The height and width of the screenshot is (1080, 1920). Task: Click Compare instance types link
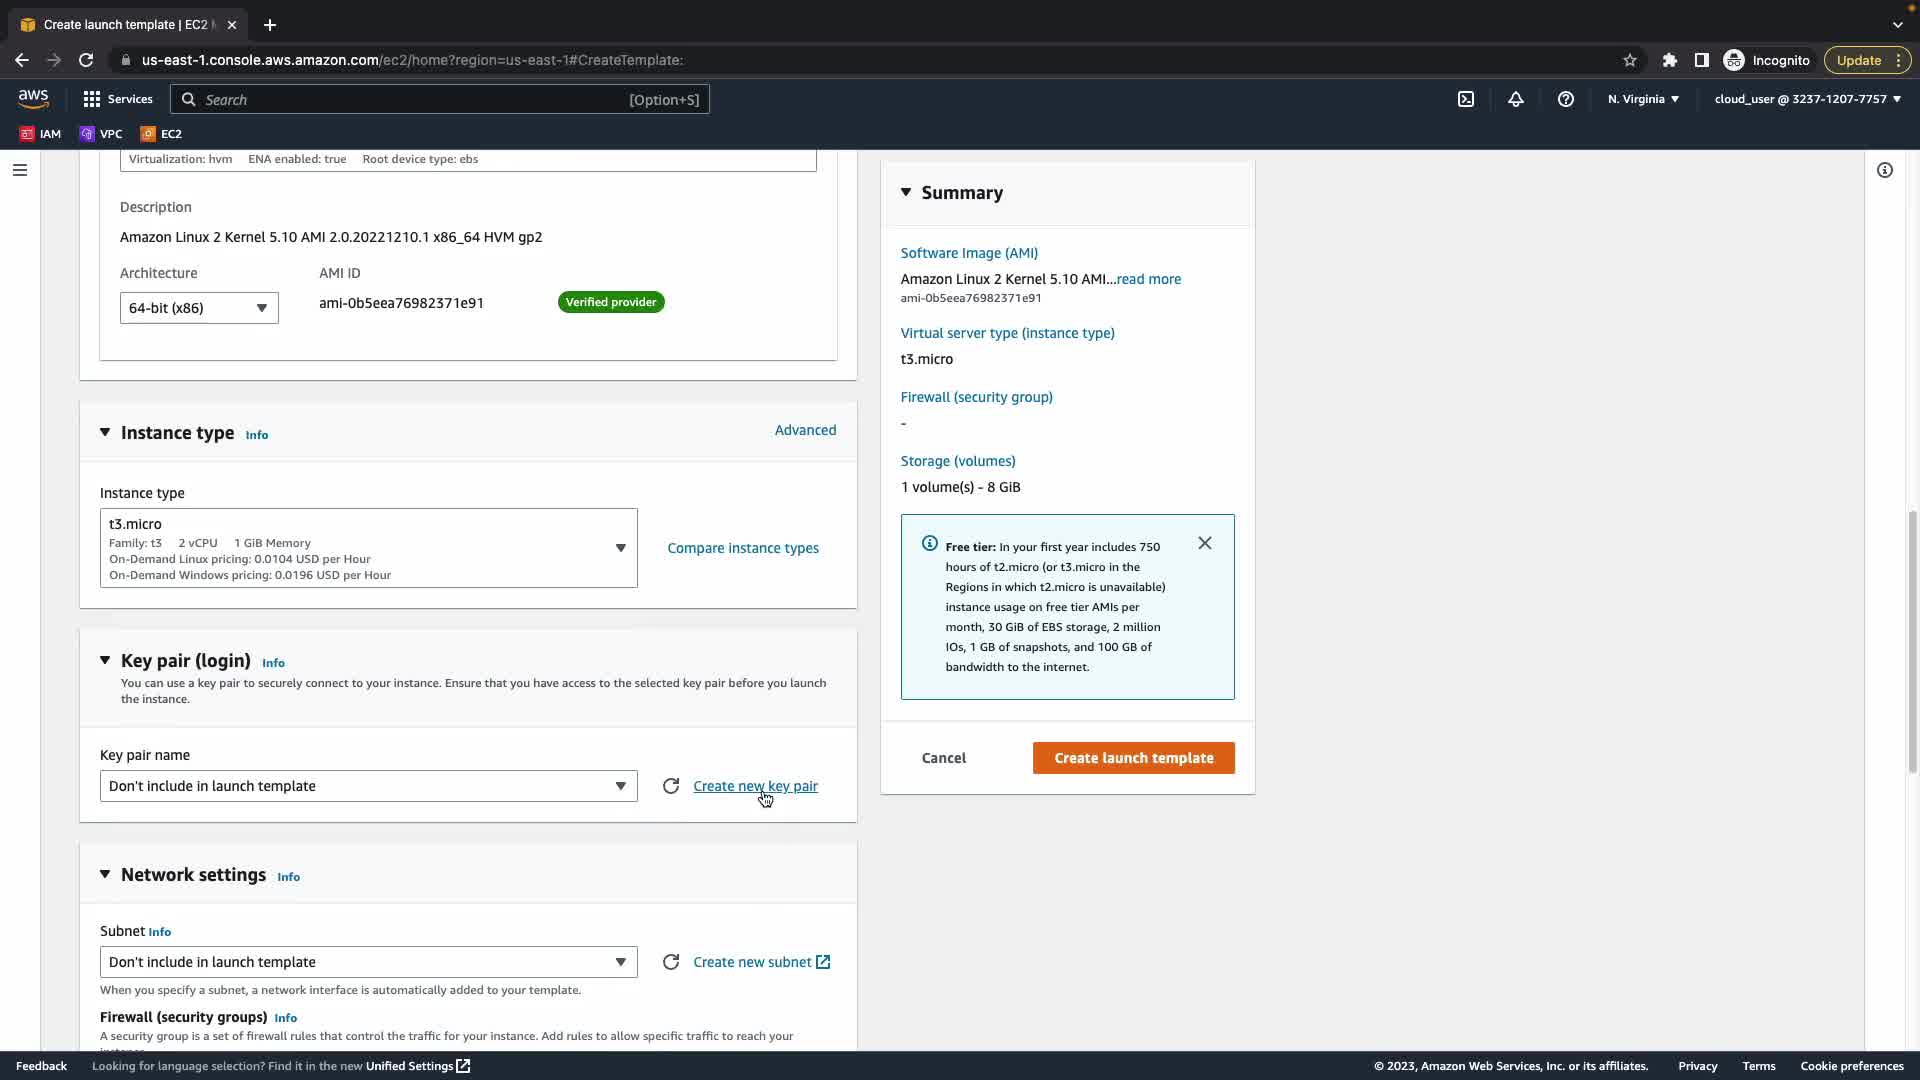point(743,548)
